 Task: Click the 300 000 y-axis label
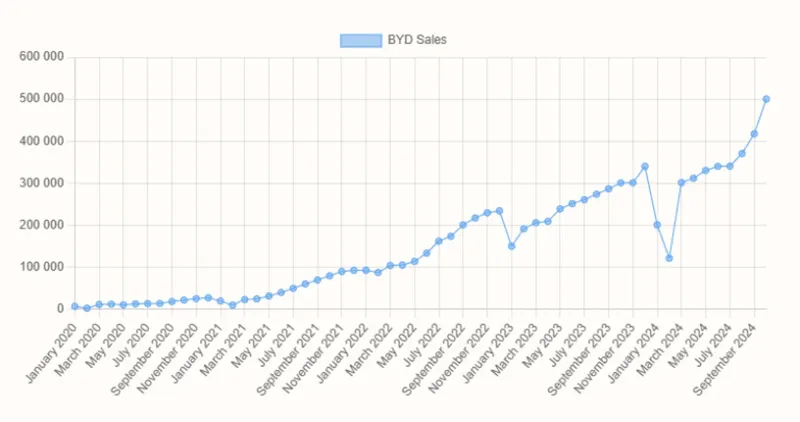pyautogui.click(x=42, y=183)
